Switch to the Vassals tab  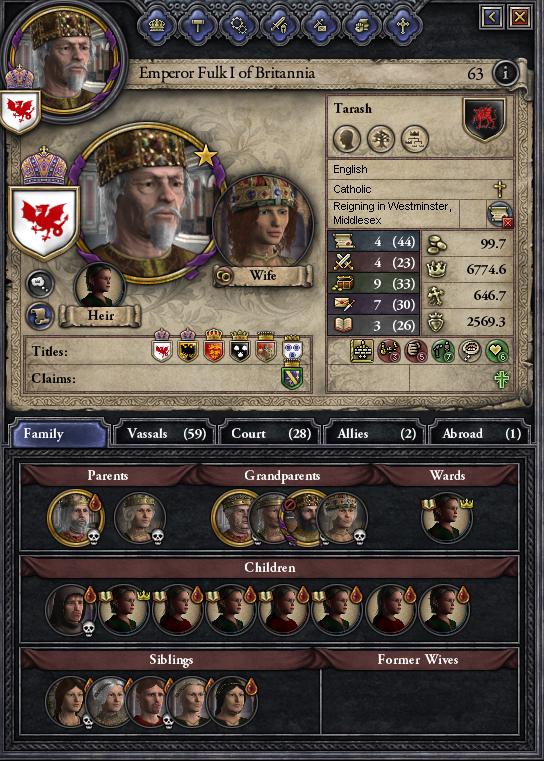(x=165, y=433)
